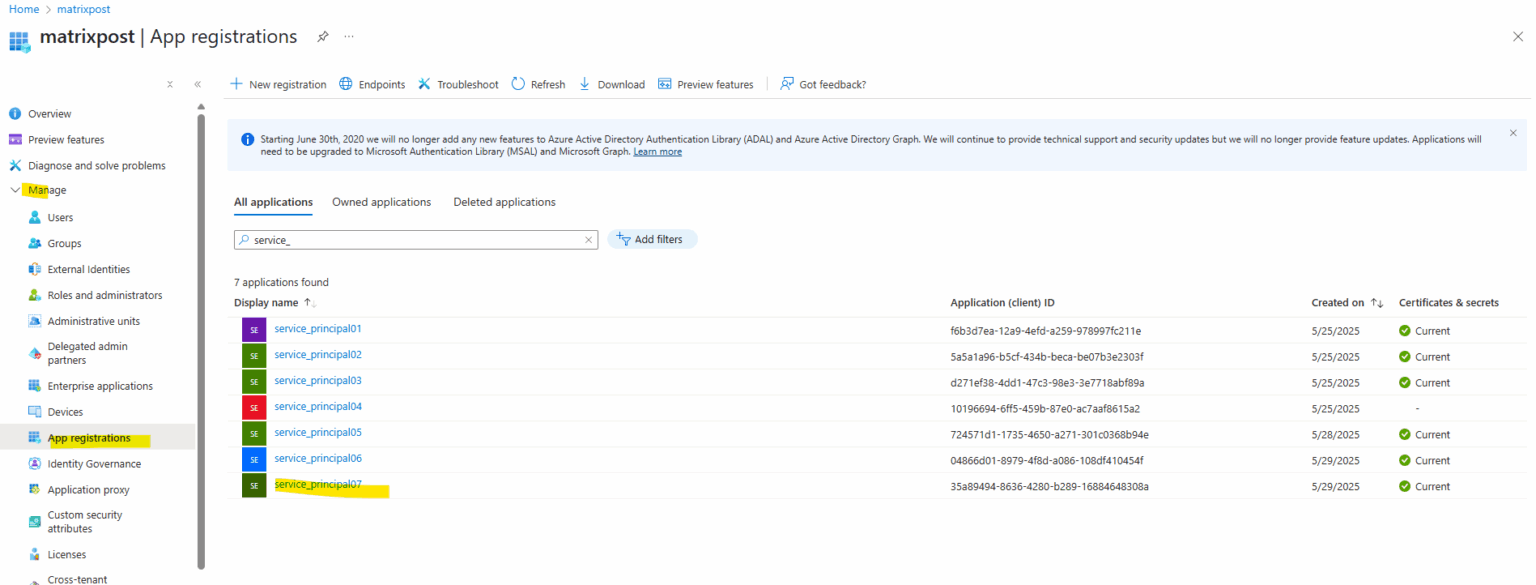Send feedback via Got feedback
1536x585 pixels.
tap(822, 84)
